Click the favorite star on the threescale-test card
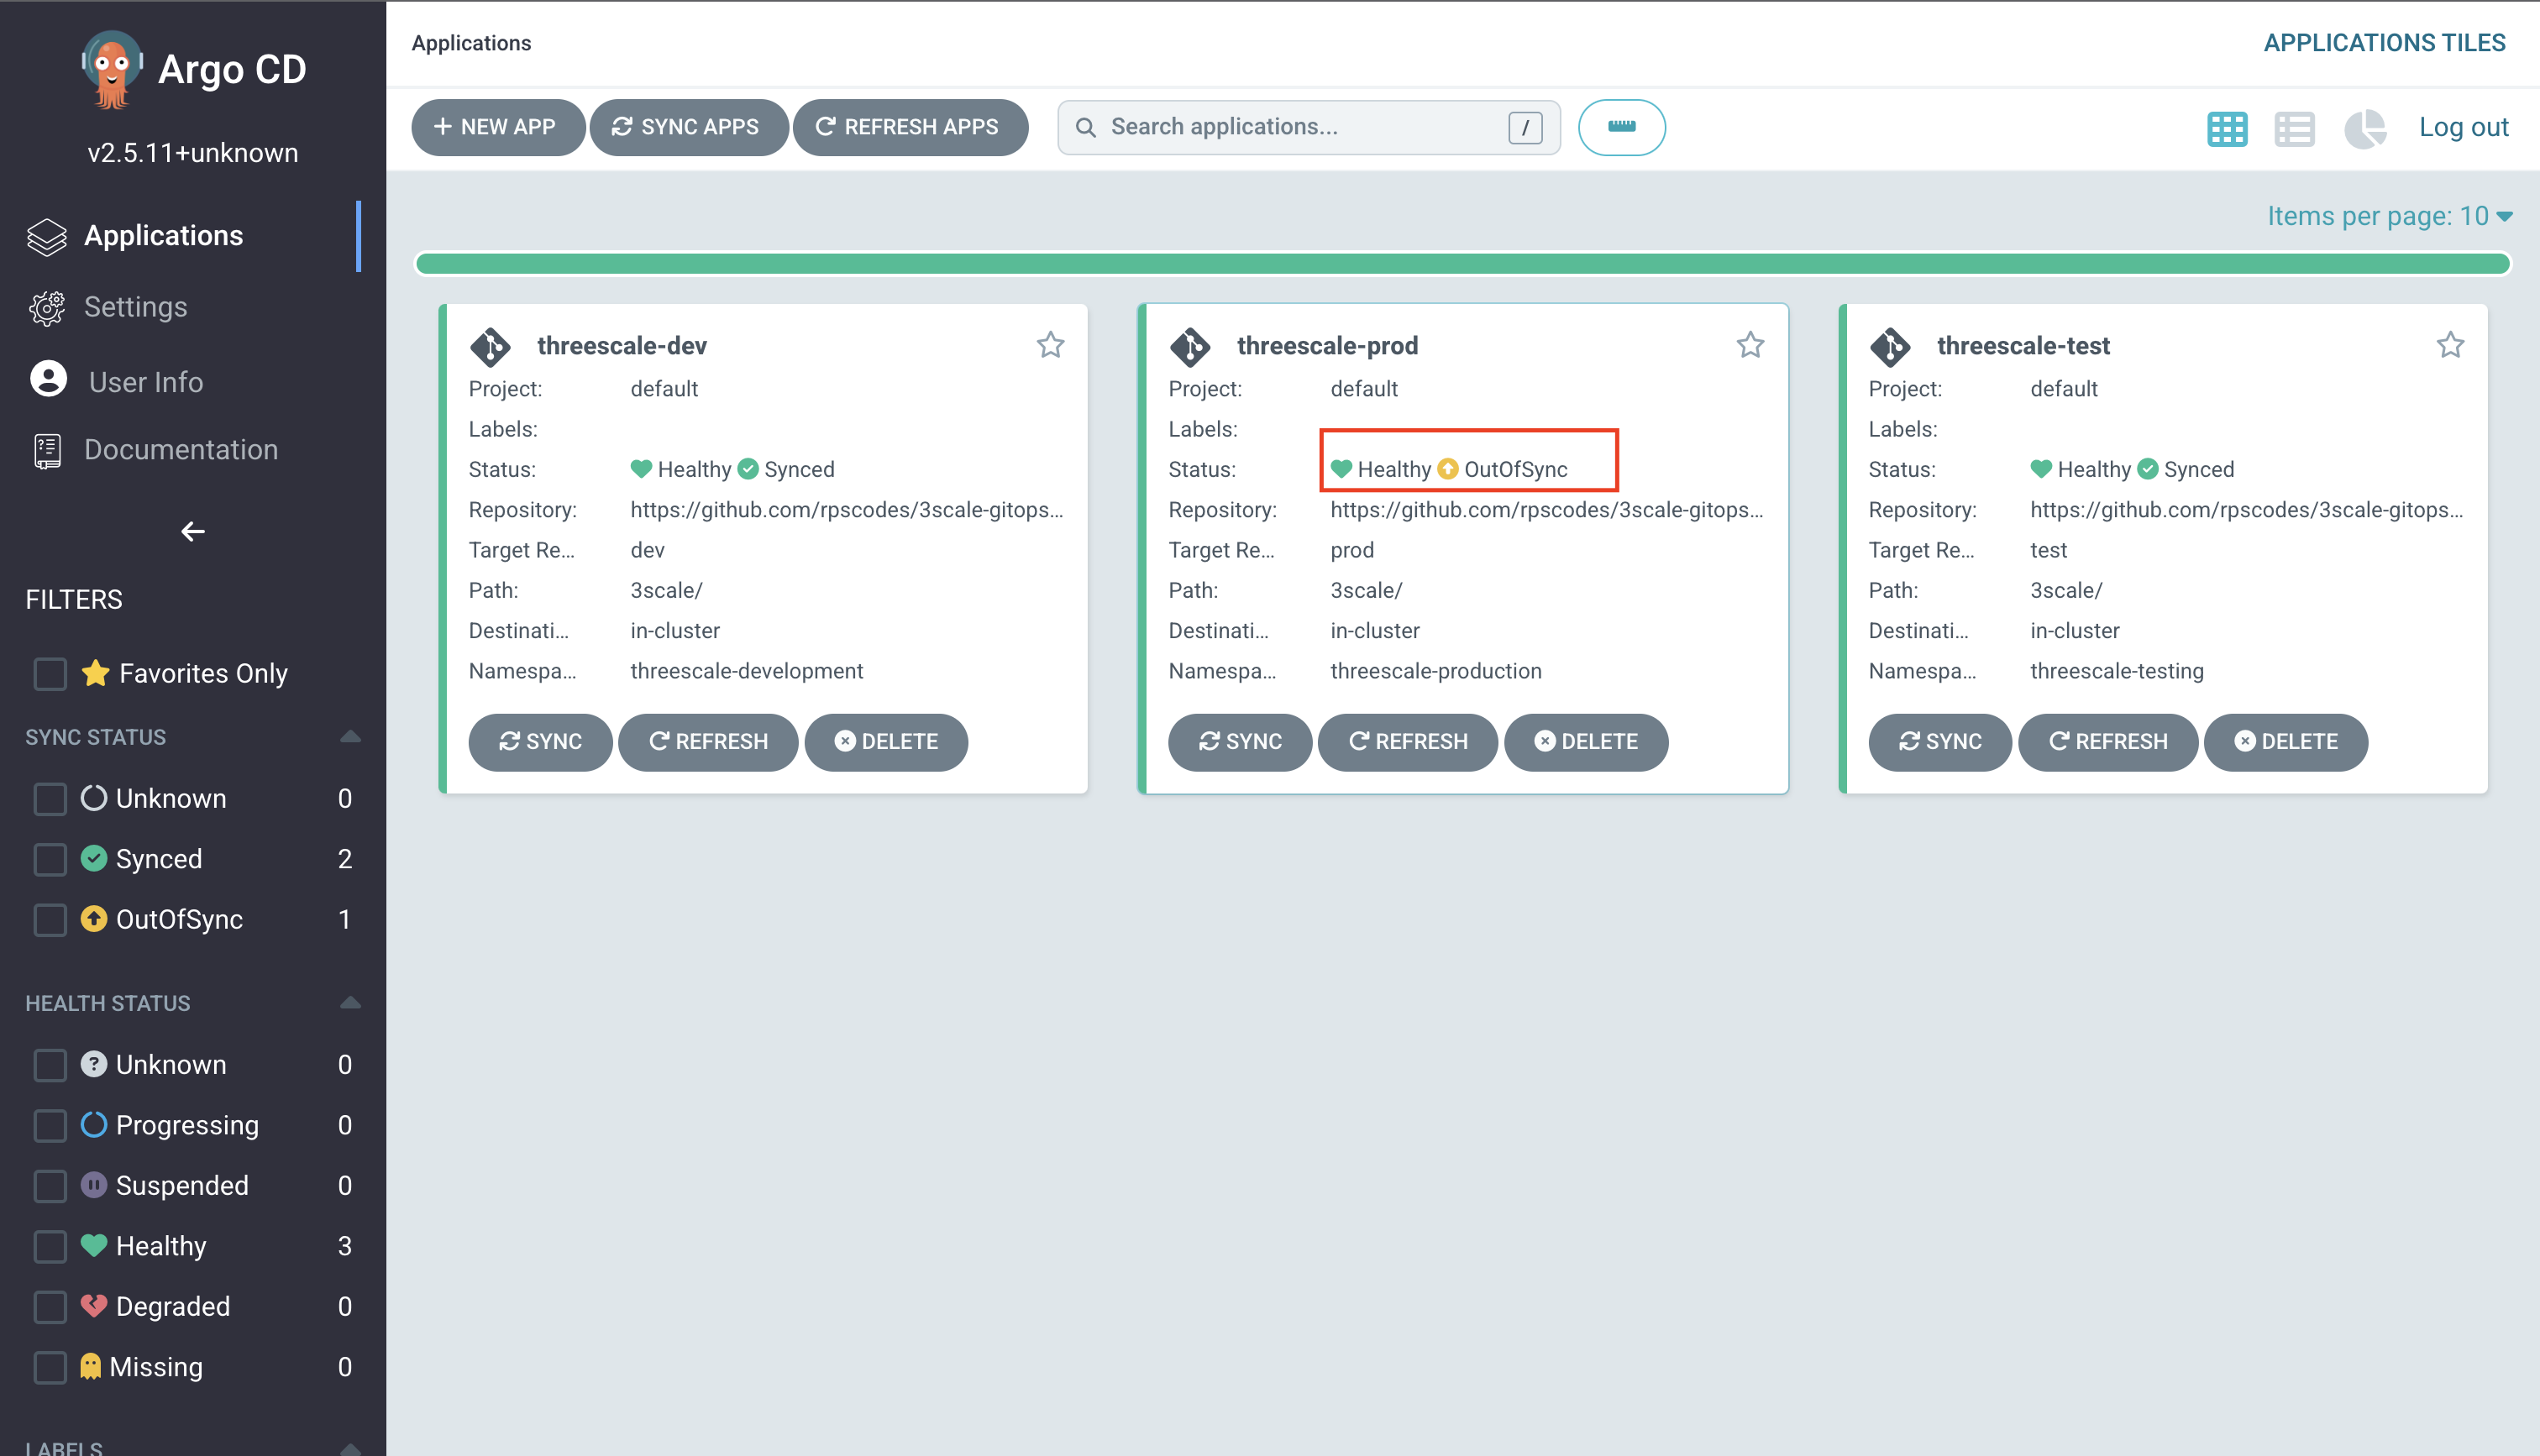The height and width of the screenshot is (1456, 2540). click(2449, 345)
